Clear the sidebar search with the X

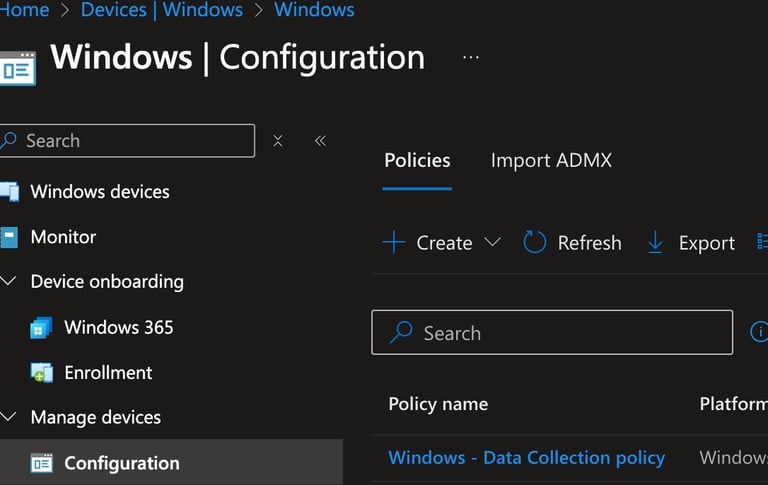pyautogui.click(x=278, y=141)
